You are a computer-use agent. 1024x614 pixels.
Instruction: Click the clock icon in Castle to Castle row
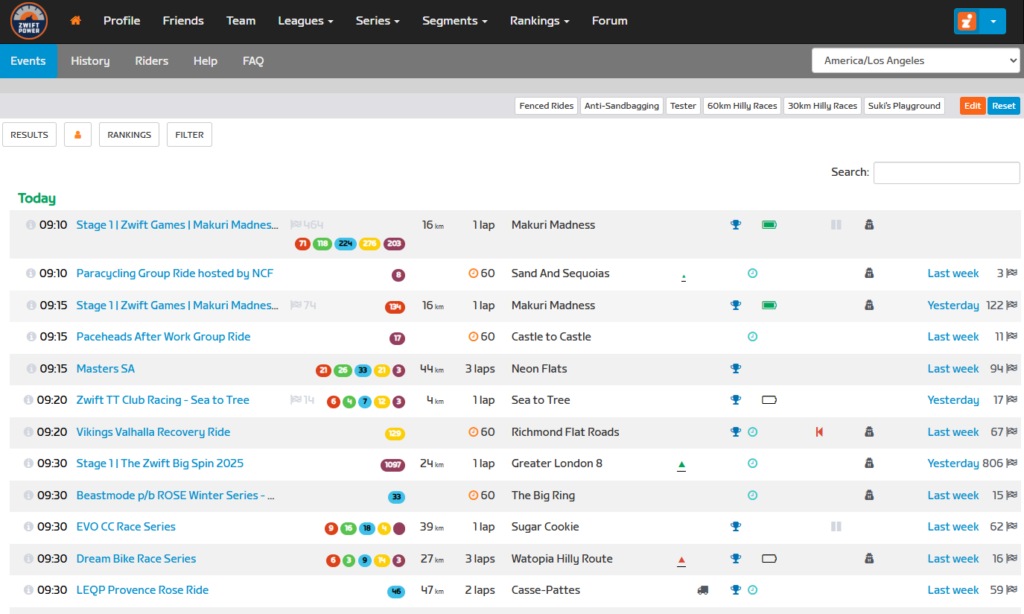click(x=752, y=337)
